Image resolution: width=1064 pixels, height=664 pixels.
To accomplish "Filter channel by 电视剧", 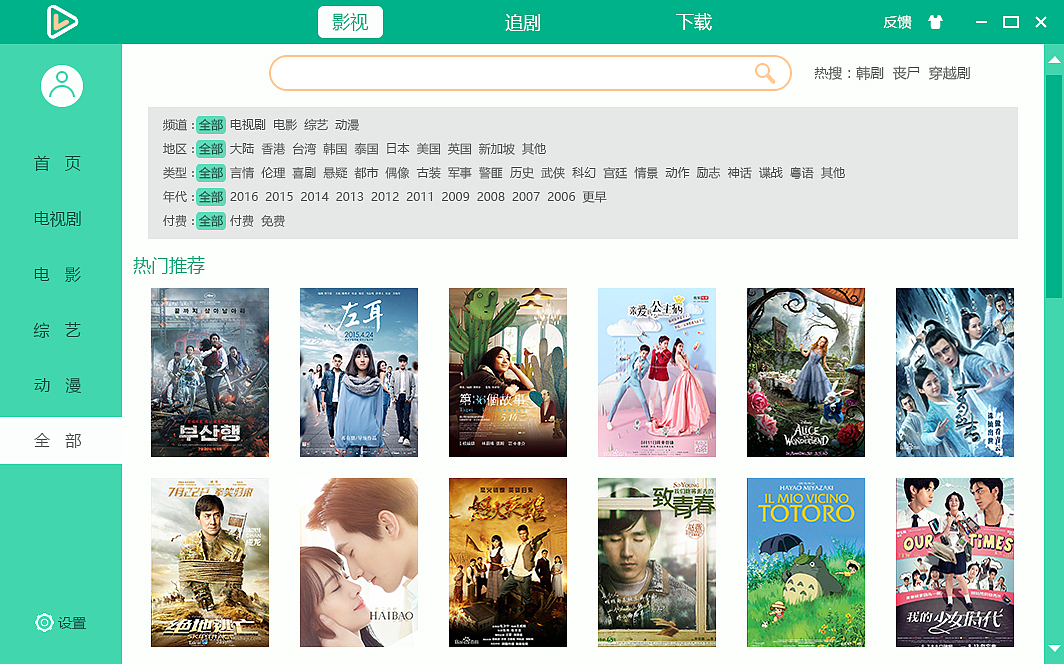I will (x=248, y=125).
